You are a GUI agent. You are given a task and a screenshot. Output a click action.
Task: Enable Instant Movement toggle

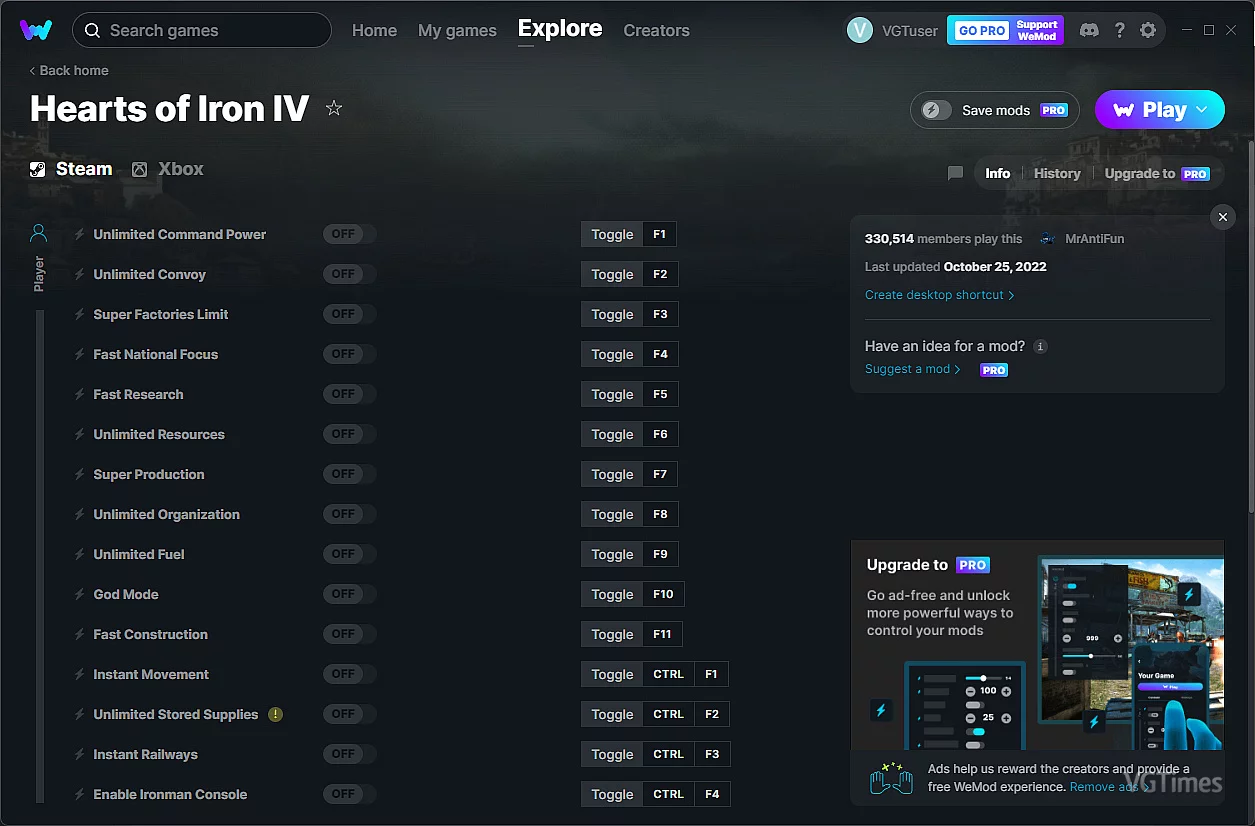point(349,674)
